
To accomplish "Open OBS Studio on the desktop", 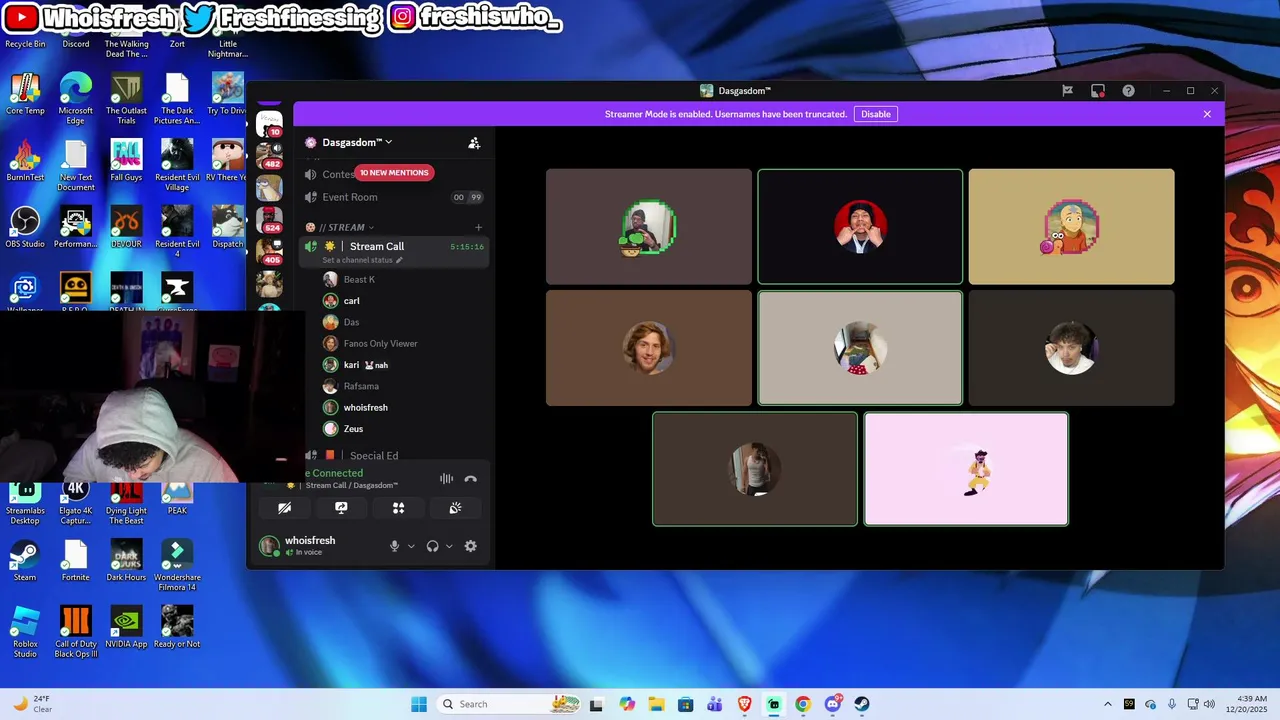I will 25,228.
